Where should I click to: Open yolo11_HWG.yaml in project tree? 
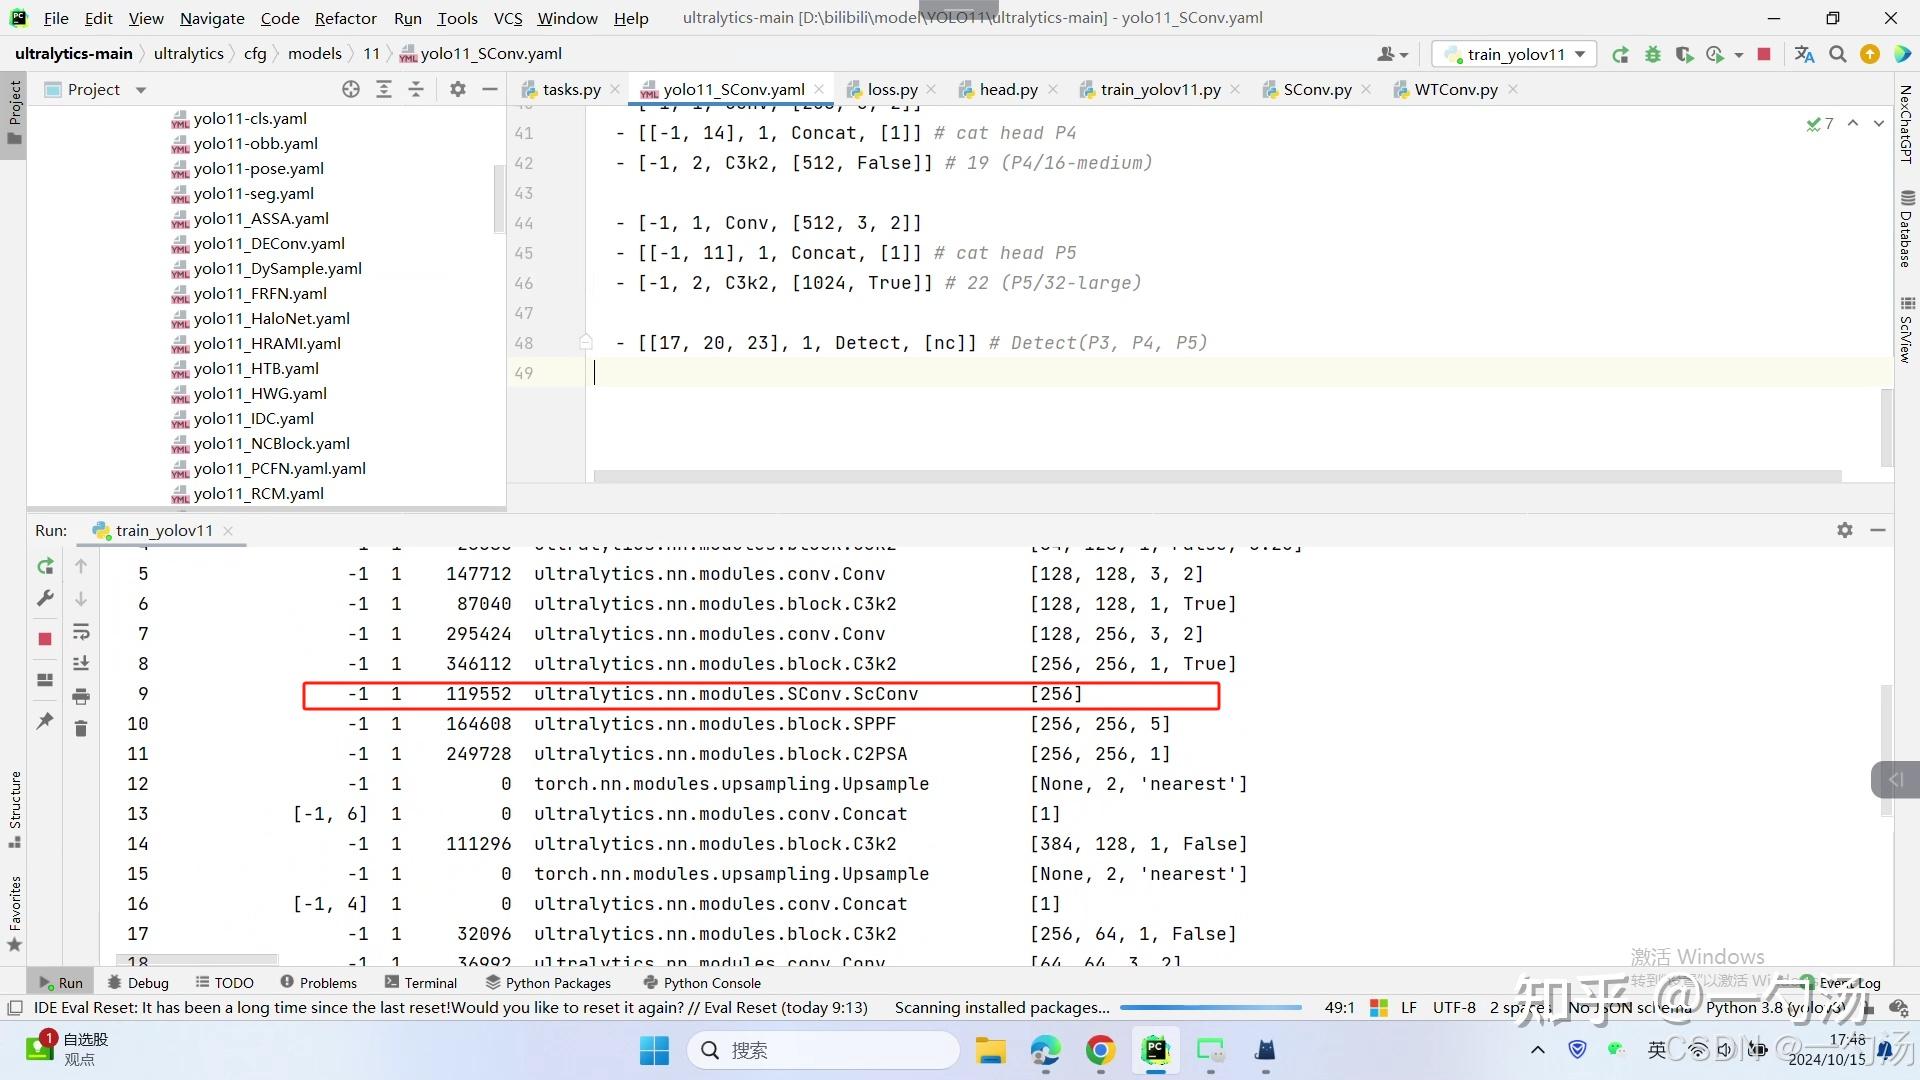[260, 393]
